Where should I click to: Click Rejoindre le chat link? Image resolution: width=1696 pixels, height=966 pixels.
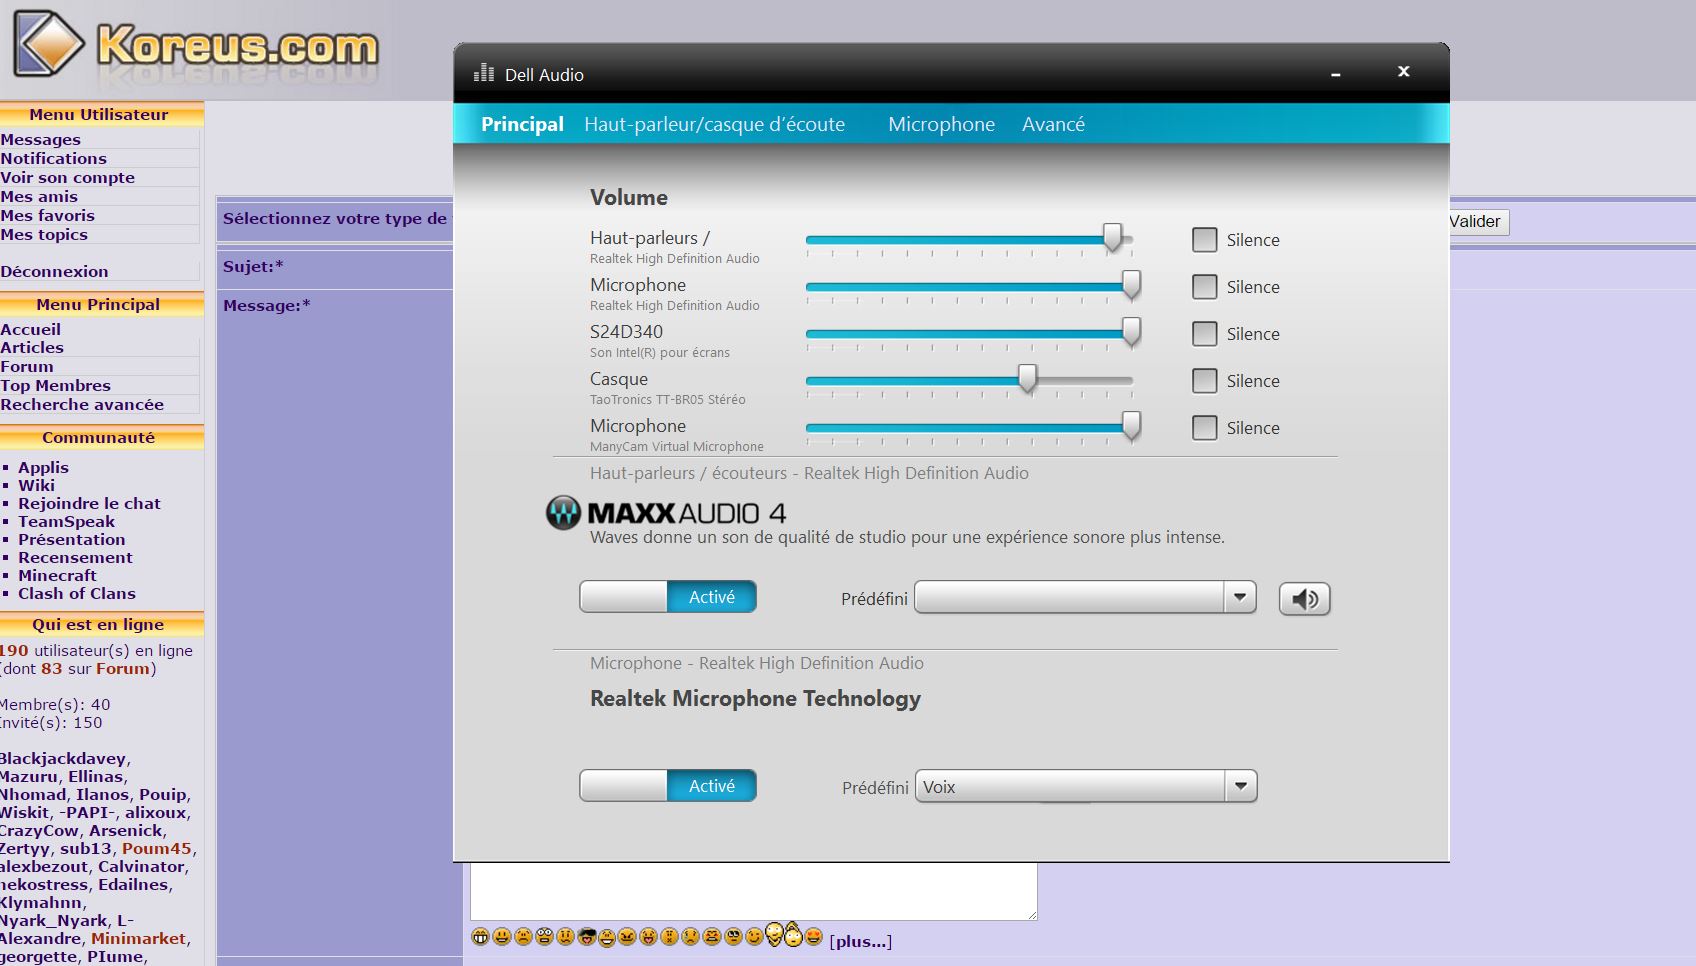[89, 504]
